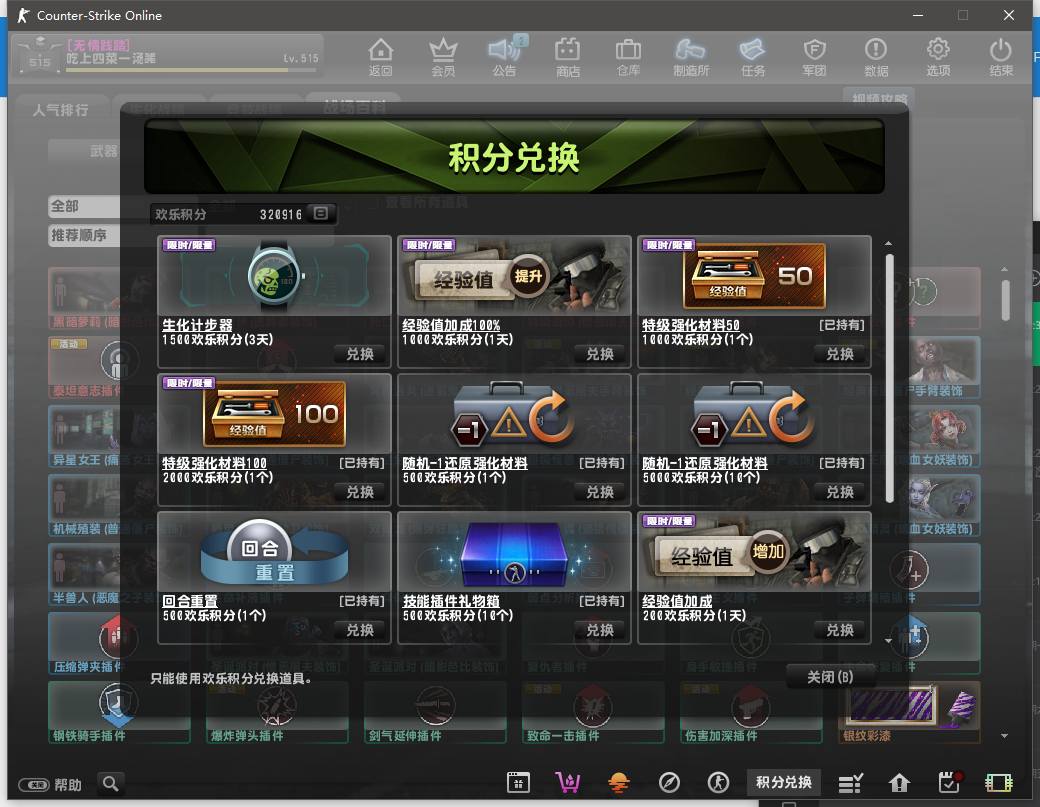Open the 生化计步器 item link

coord(198,325)
